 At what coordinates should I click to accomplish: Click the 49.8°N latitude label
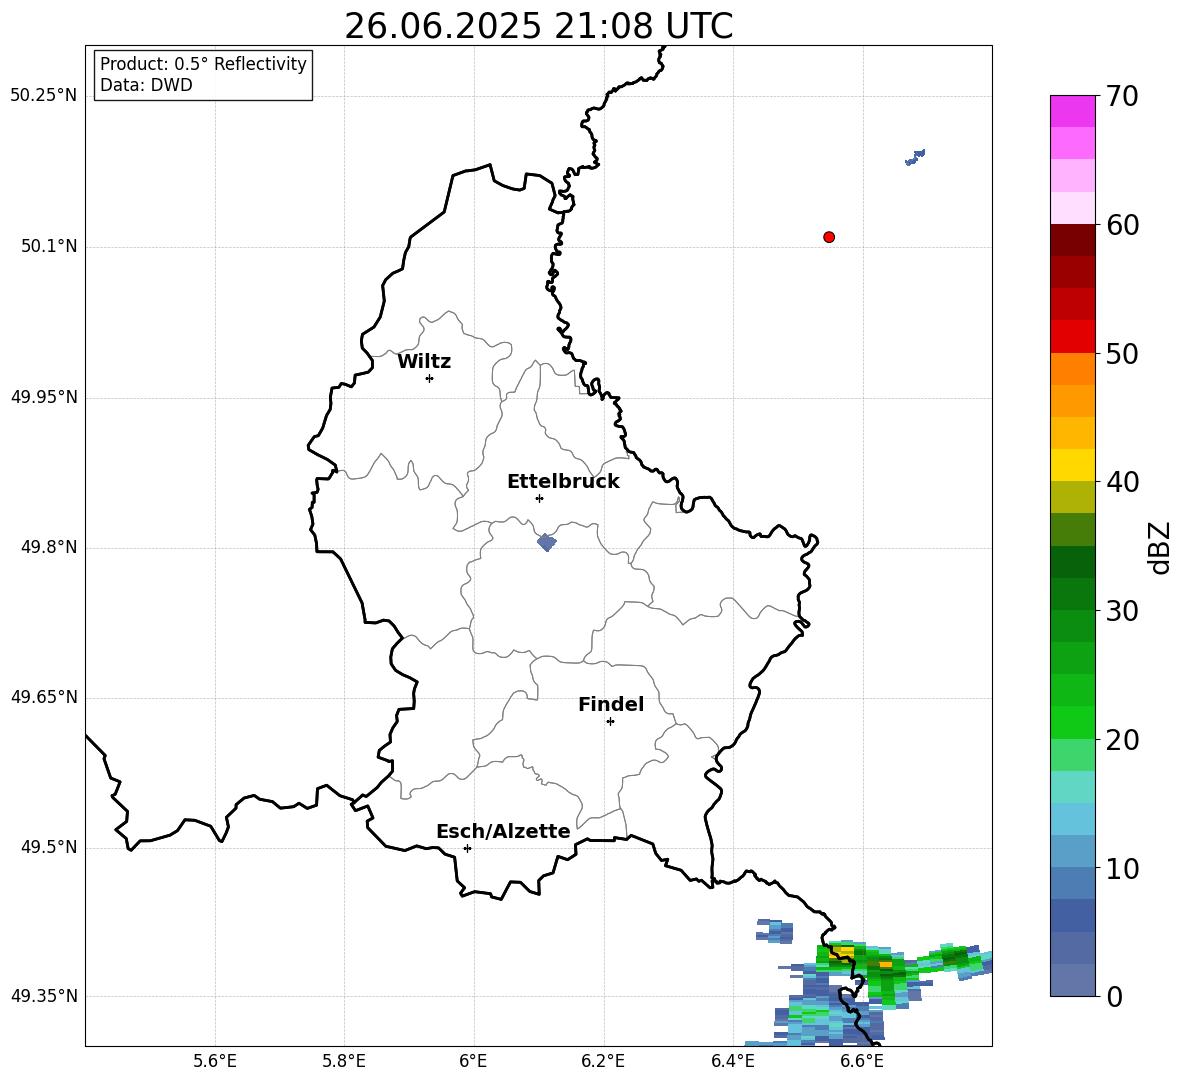click(49, 547)
